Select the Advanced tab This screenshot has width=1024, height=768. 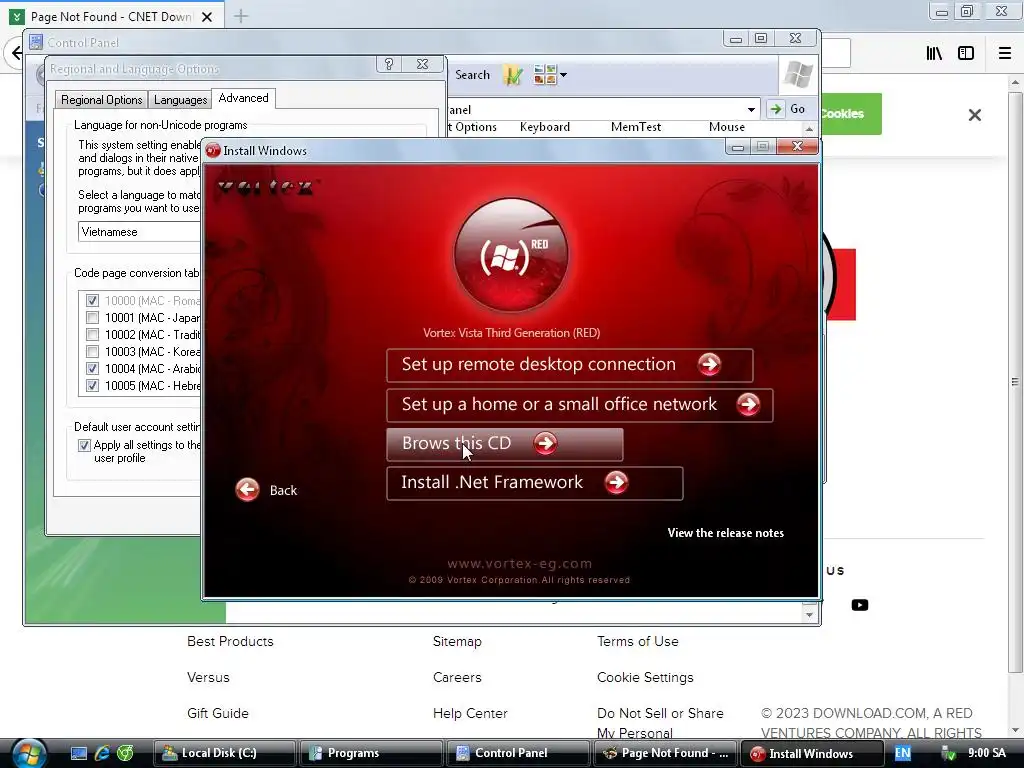243,98
